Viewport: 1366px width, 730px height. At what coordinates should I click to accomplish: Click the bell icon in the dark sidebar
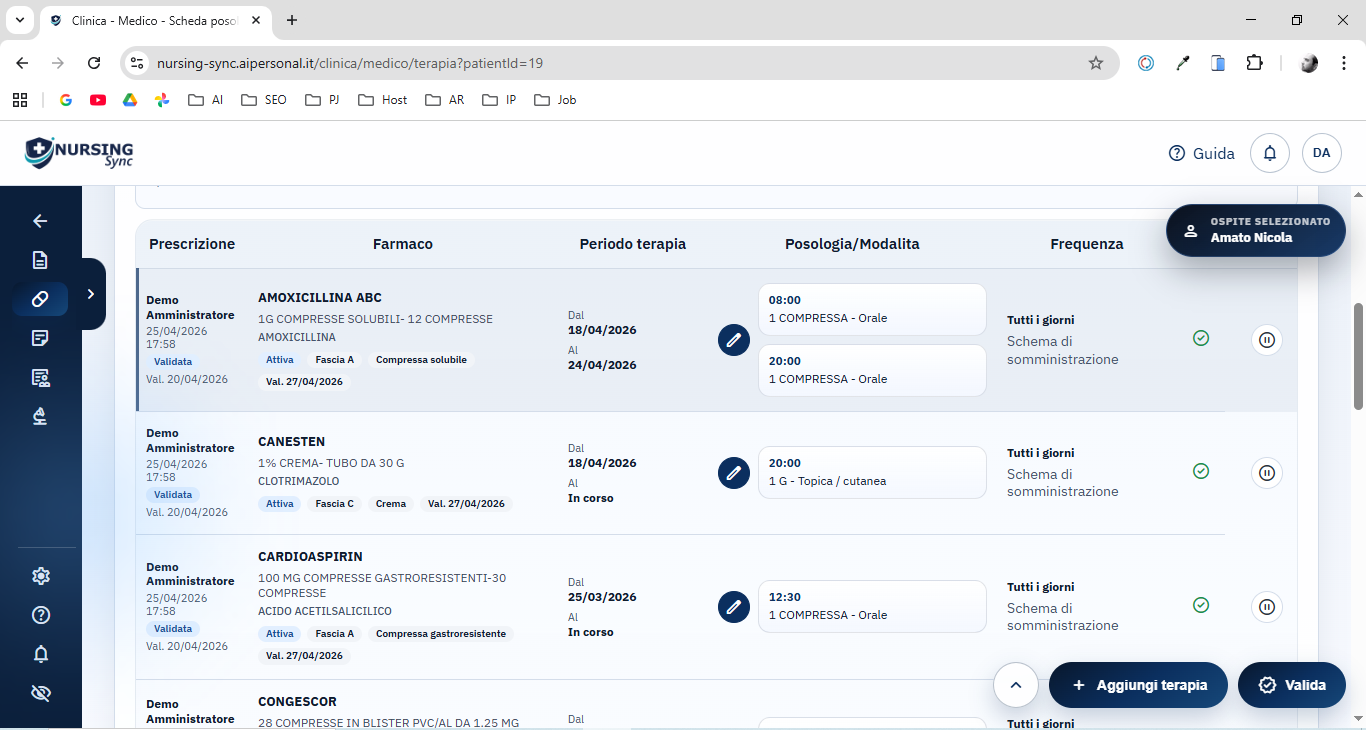(40, 654)
